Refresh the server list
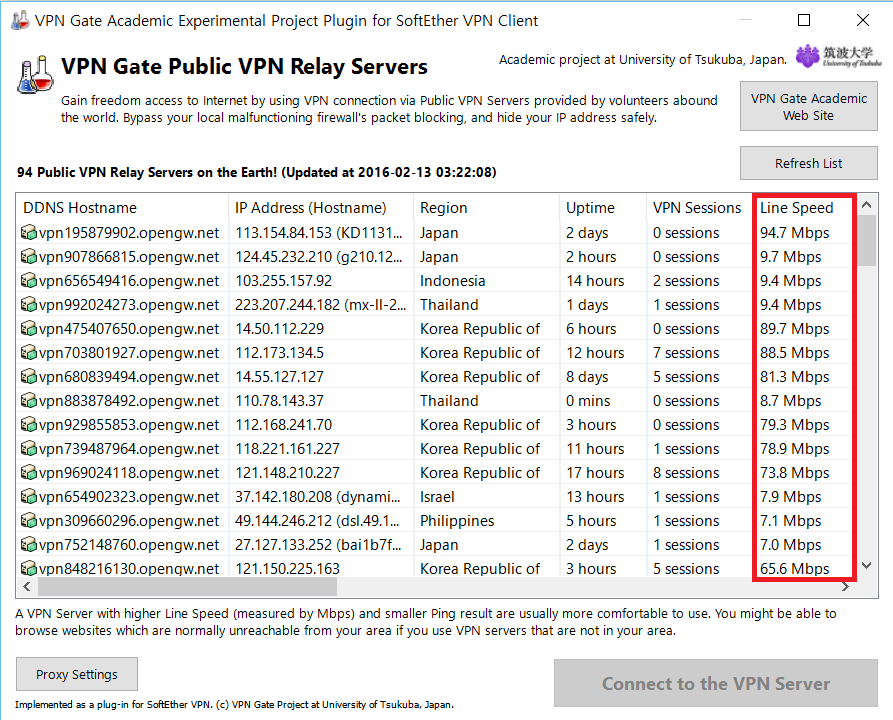893x720 pixels. tap(809, 163)
